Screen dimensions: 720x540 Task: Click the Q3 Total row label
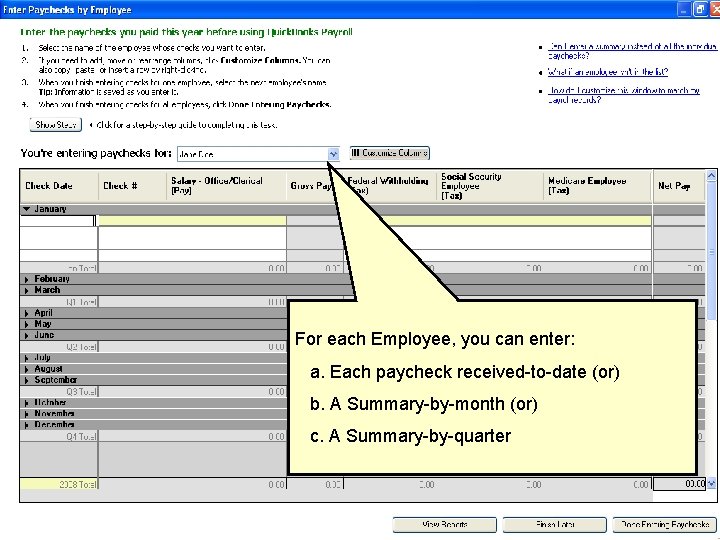click(81, 392)
